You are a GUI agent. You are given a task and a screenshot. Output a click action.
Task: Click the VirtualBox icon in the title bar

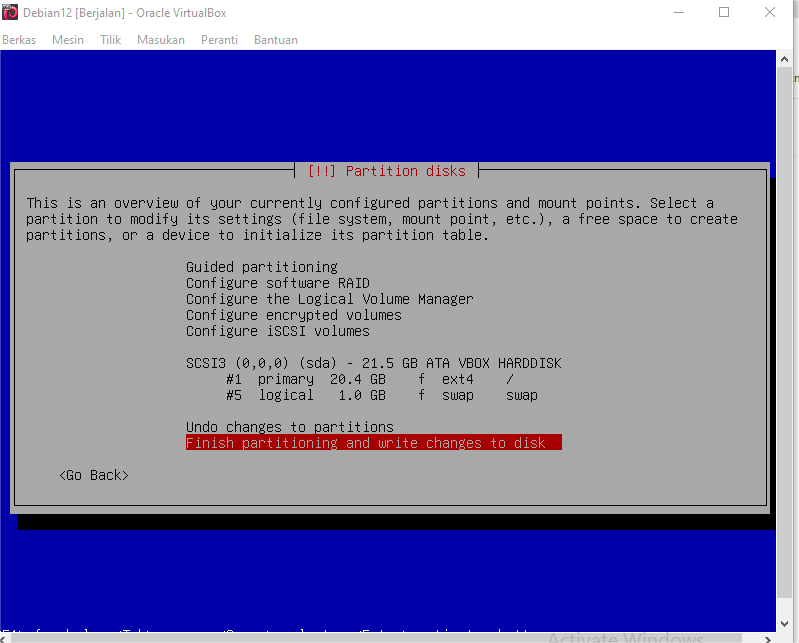coord(11,13)
